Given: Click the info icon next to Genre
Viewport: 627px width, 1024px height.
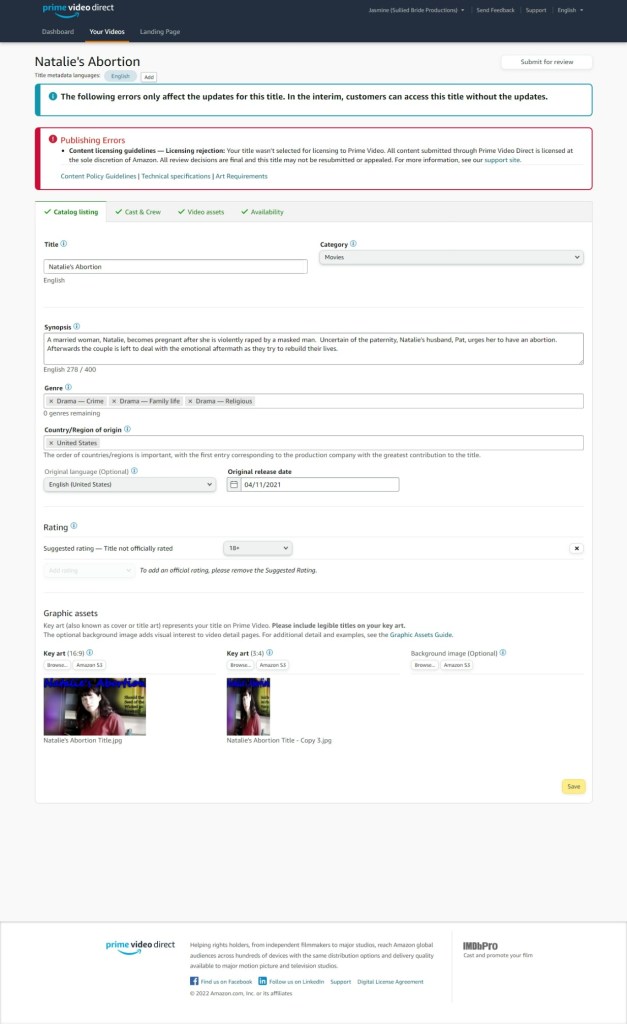Looking at the screenshot, I should coord(68,387).
